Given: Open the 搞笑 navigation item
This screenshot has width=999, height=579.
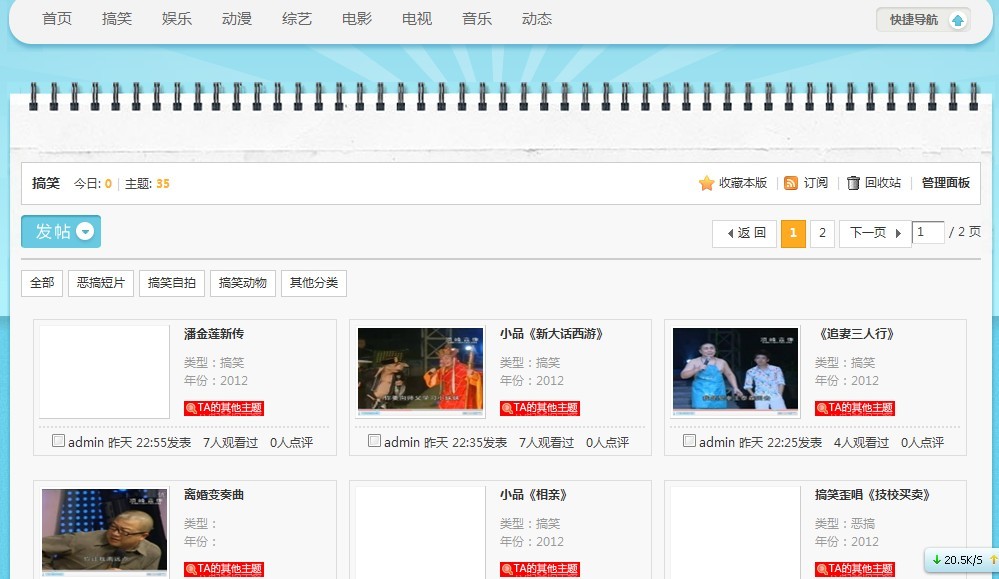Looking at the screenshot, I should point(117,19).
